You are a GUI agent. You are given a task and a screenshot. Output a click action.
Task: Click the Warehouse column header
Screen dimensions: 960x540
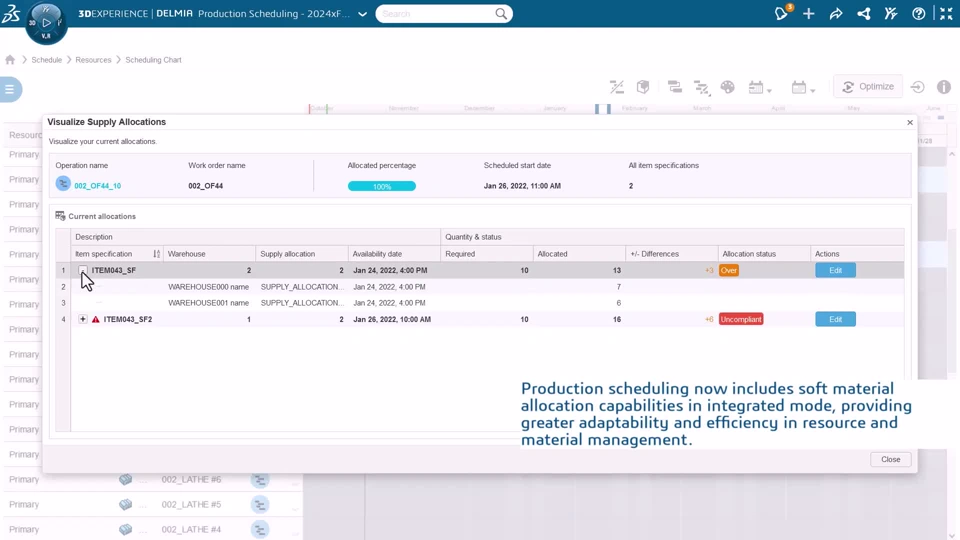coord(209,253)
